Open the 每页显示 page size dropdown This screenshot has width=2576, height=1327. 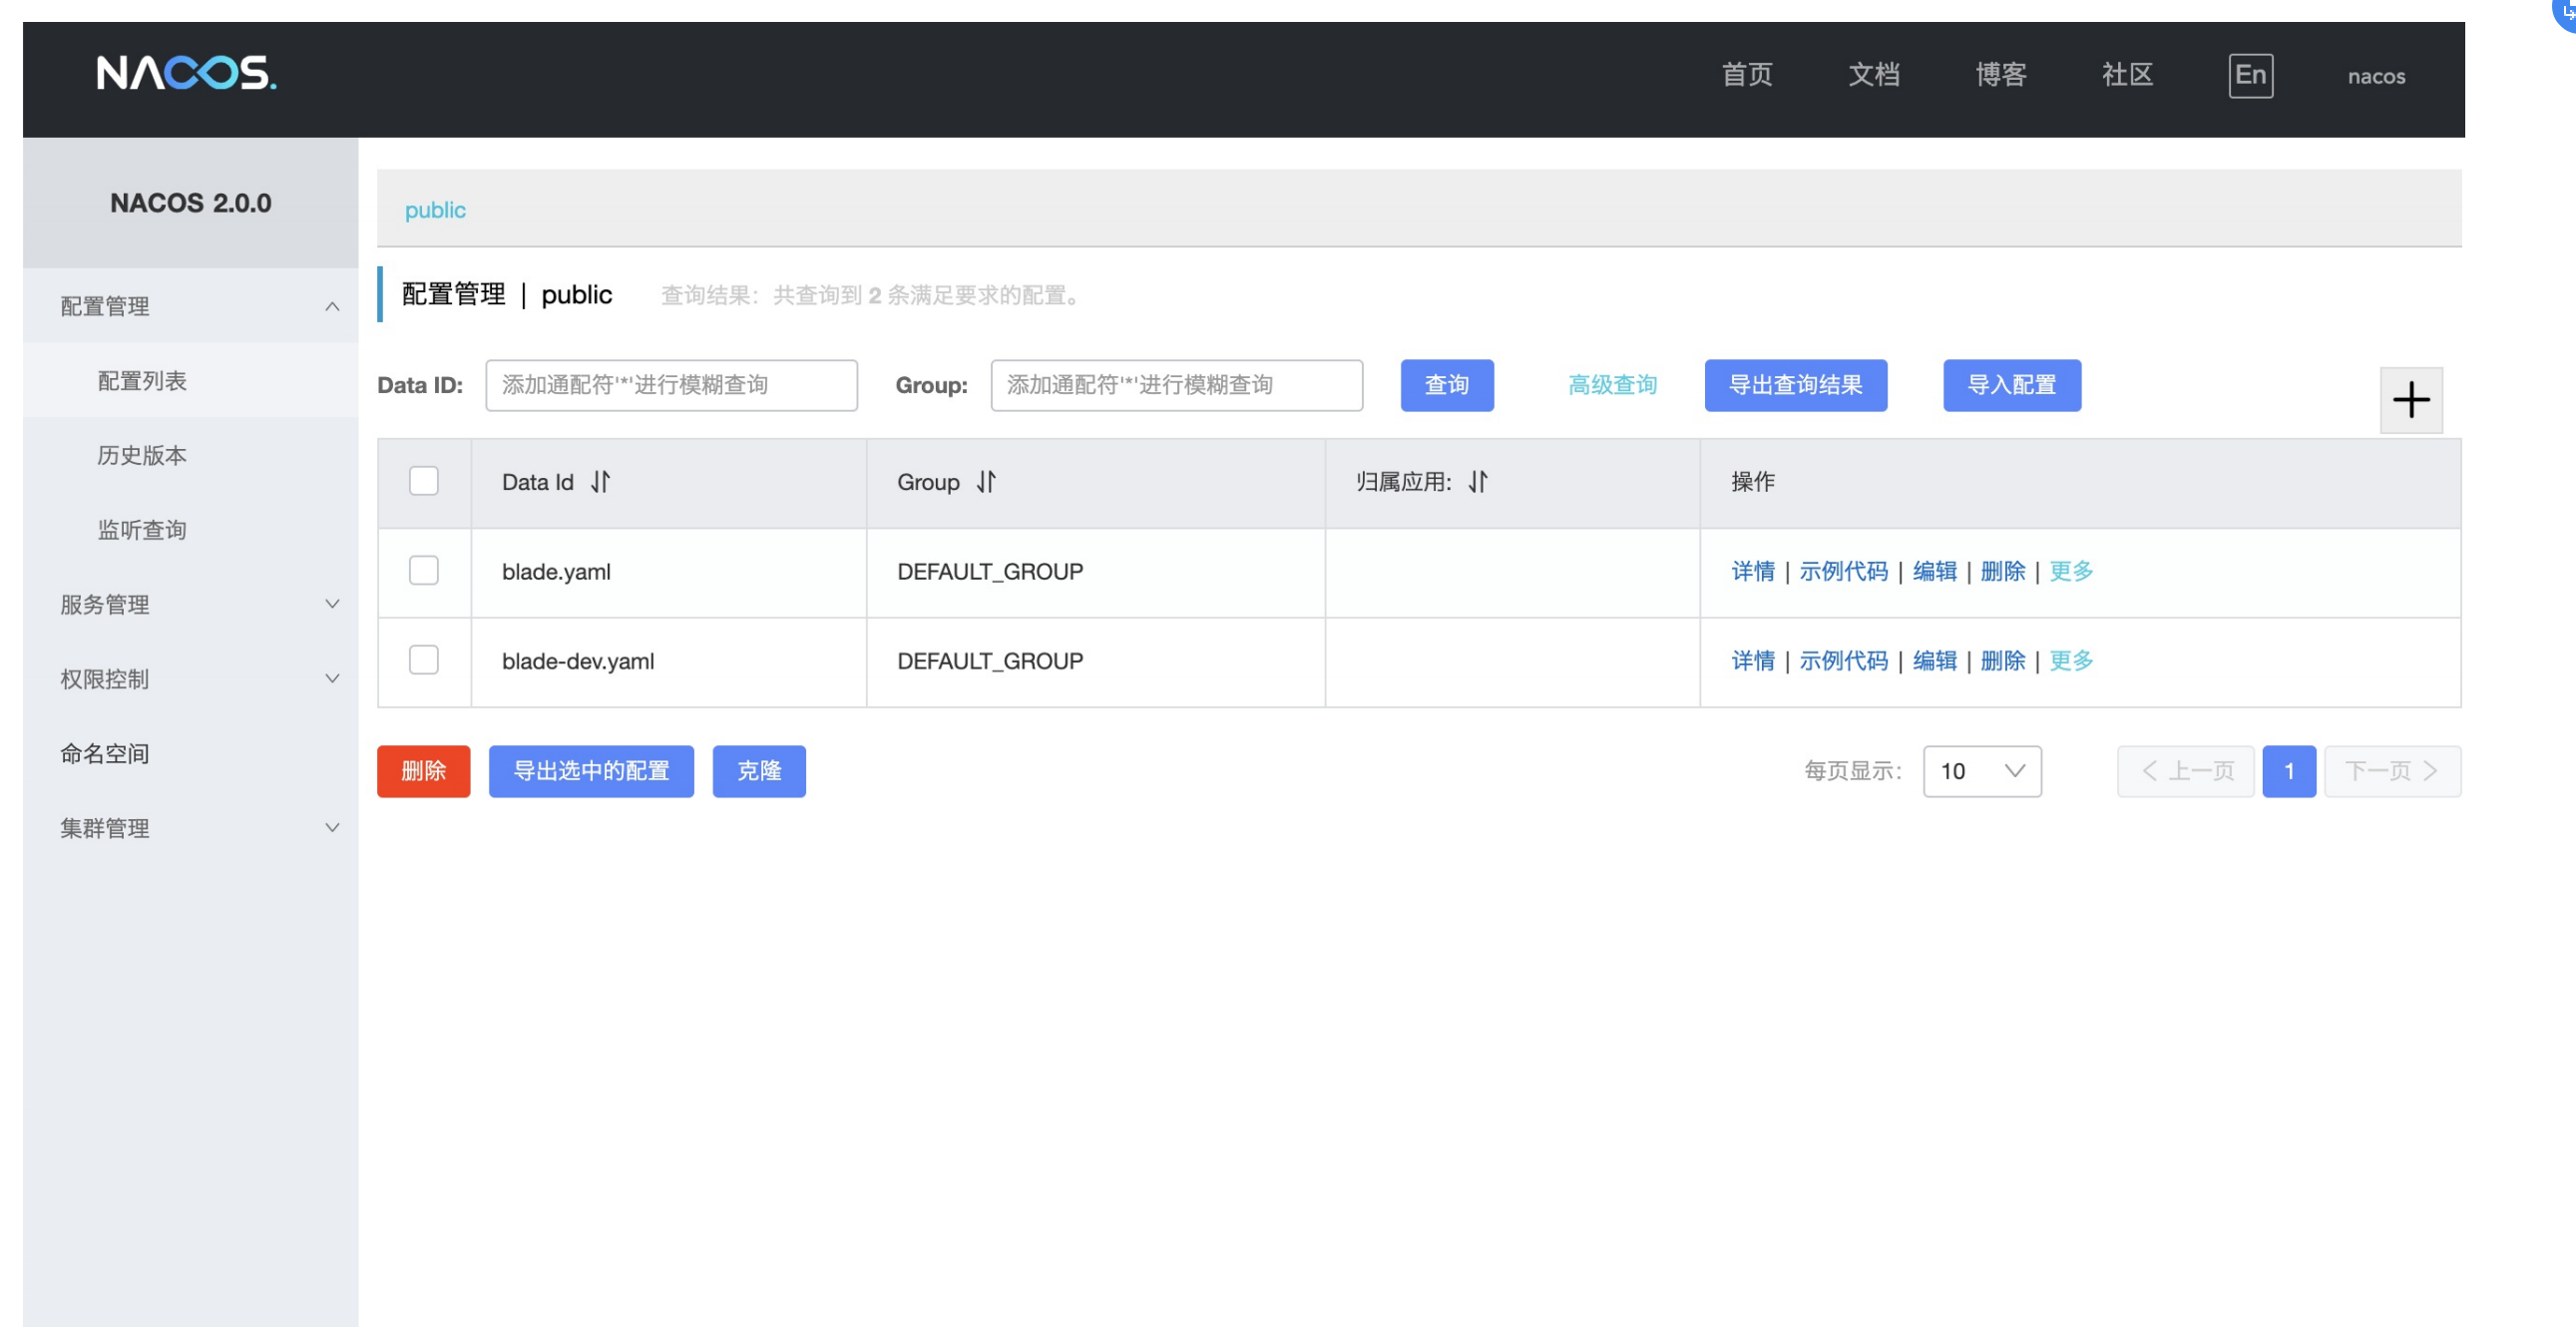coord(1982,771)
